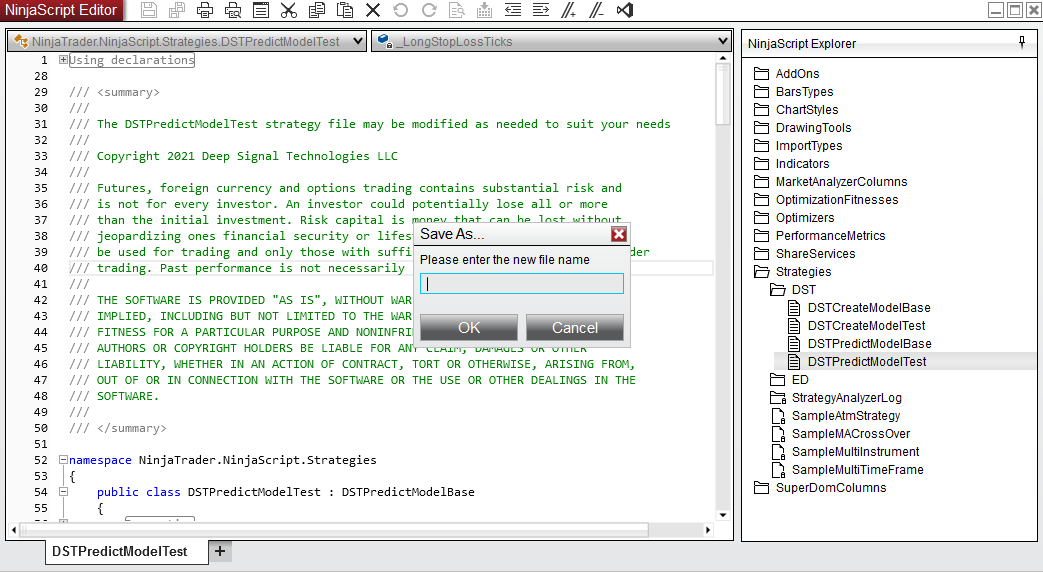The height and width of the screenshot is (572, 1043).
Task: Add a new tab with plus button
Action: click(x=220, y=551)
